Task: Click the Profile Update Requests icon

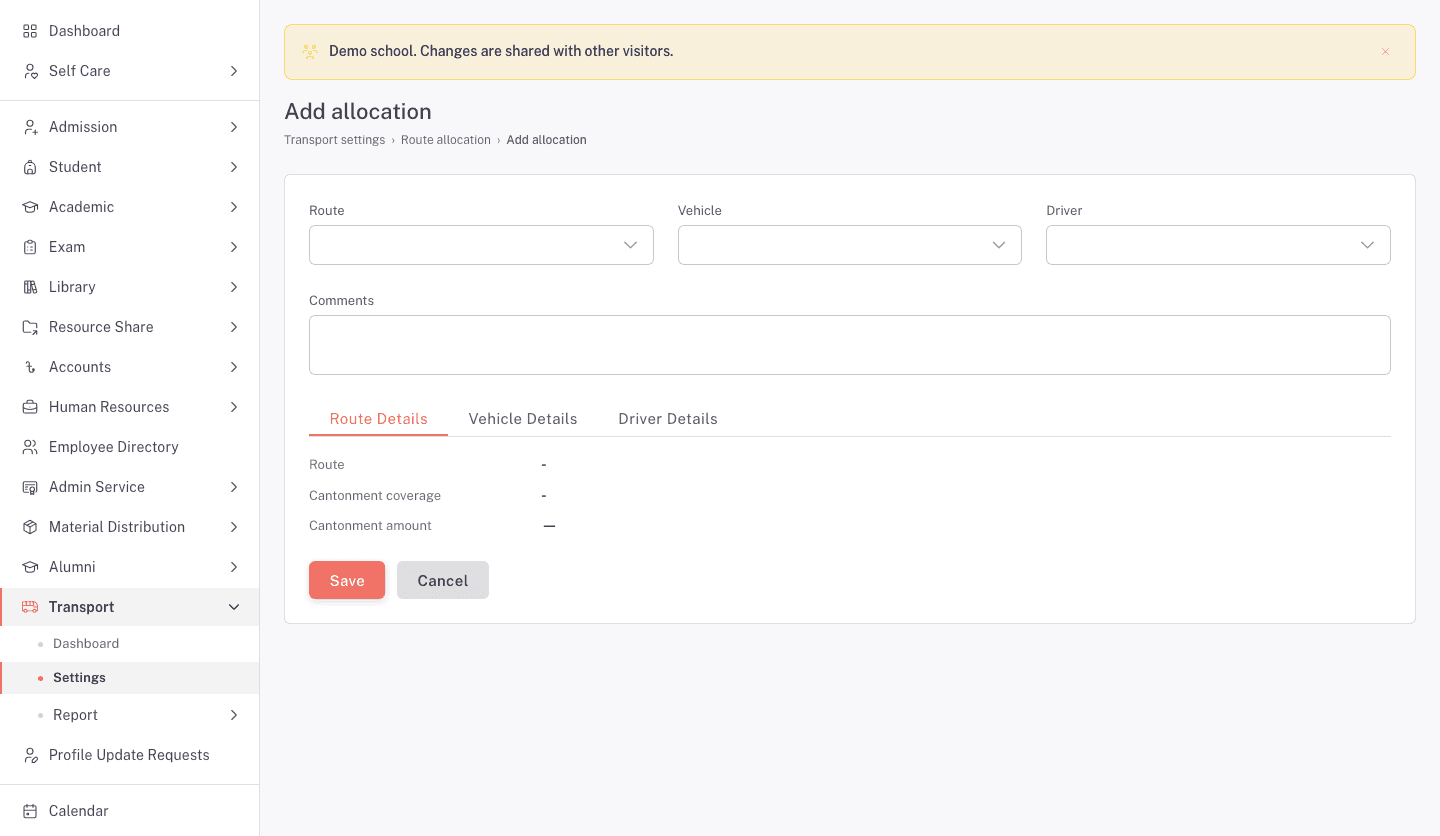Action: (x=30, y=755)
